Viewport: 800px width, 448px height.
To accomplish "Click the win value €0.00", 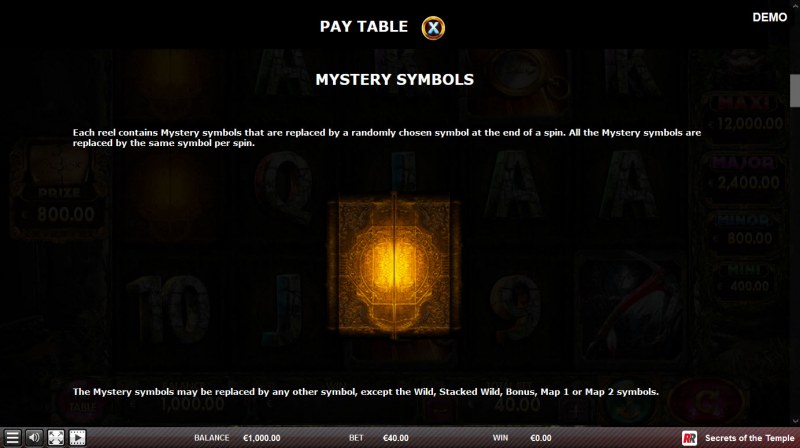I will point(541,438).
